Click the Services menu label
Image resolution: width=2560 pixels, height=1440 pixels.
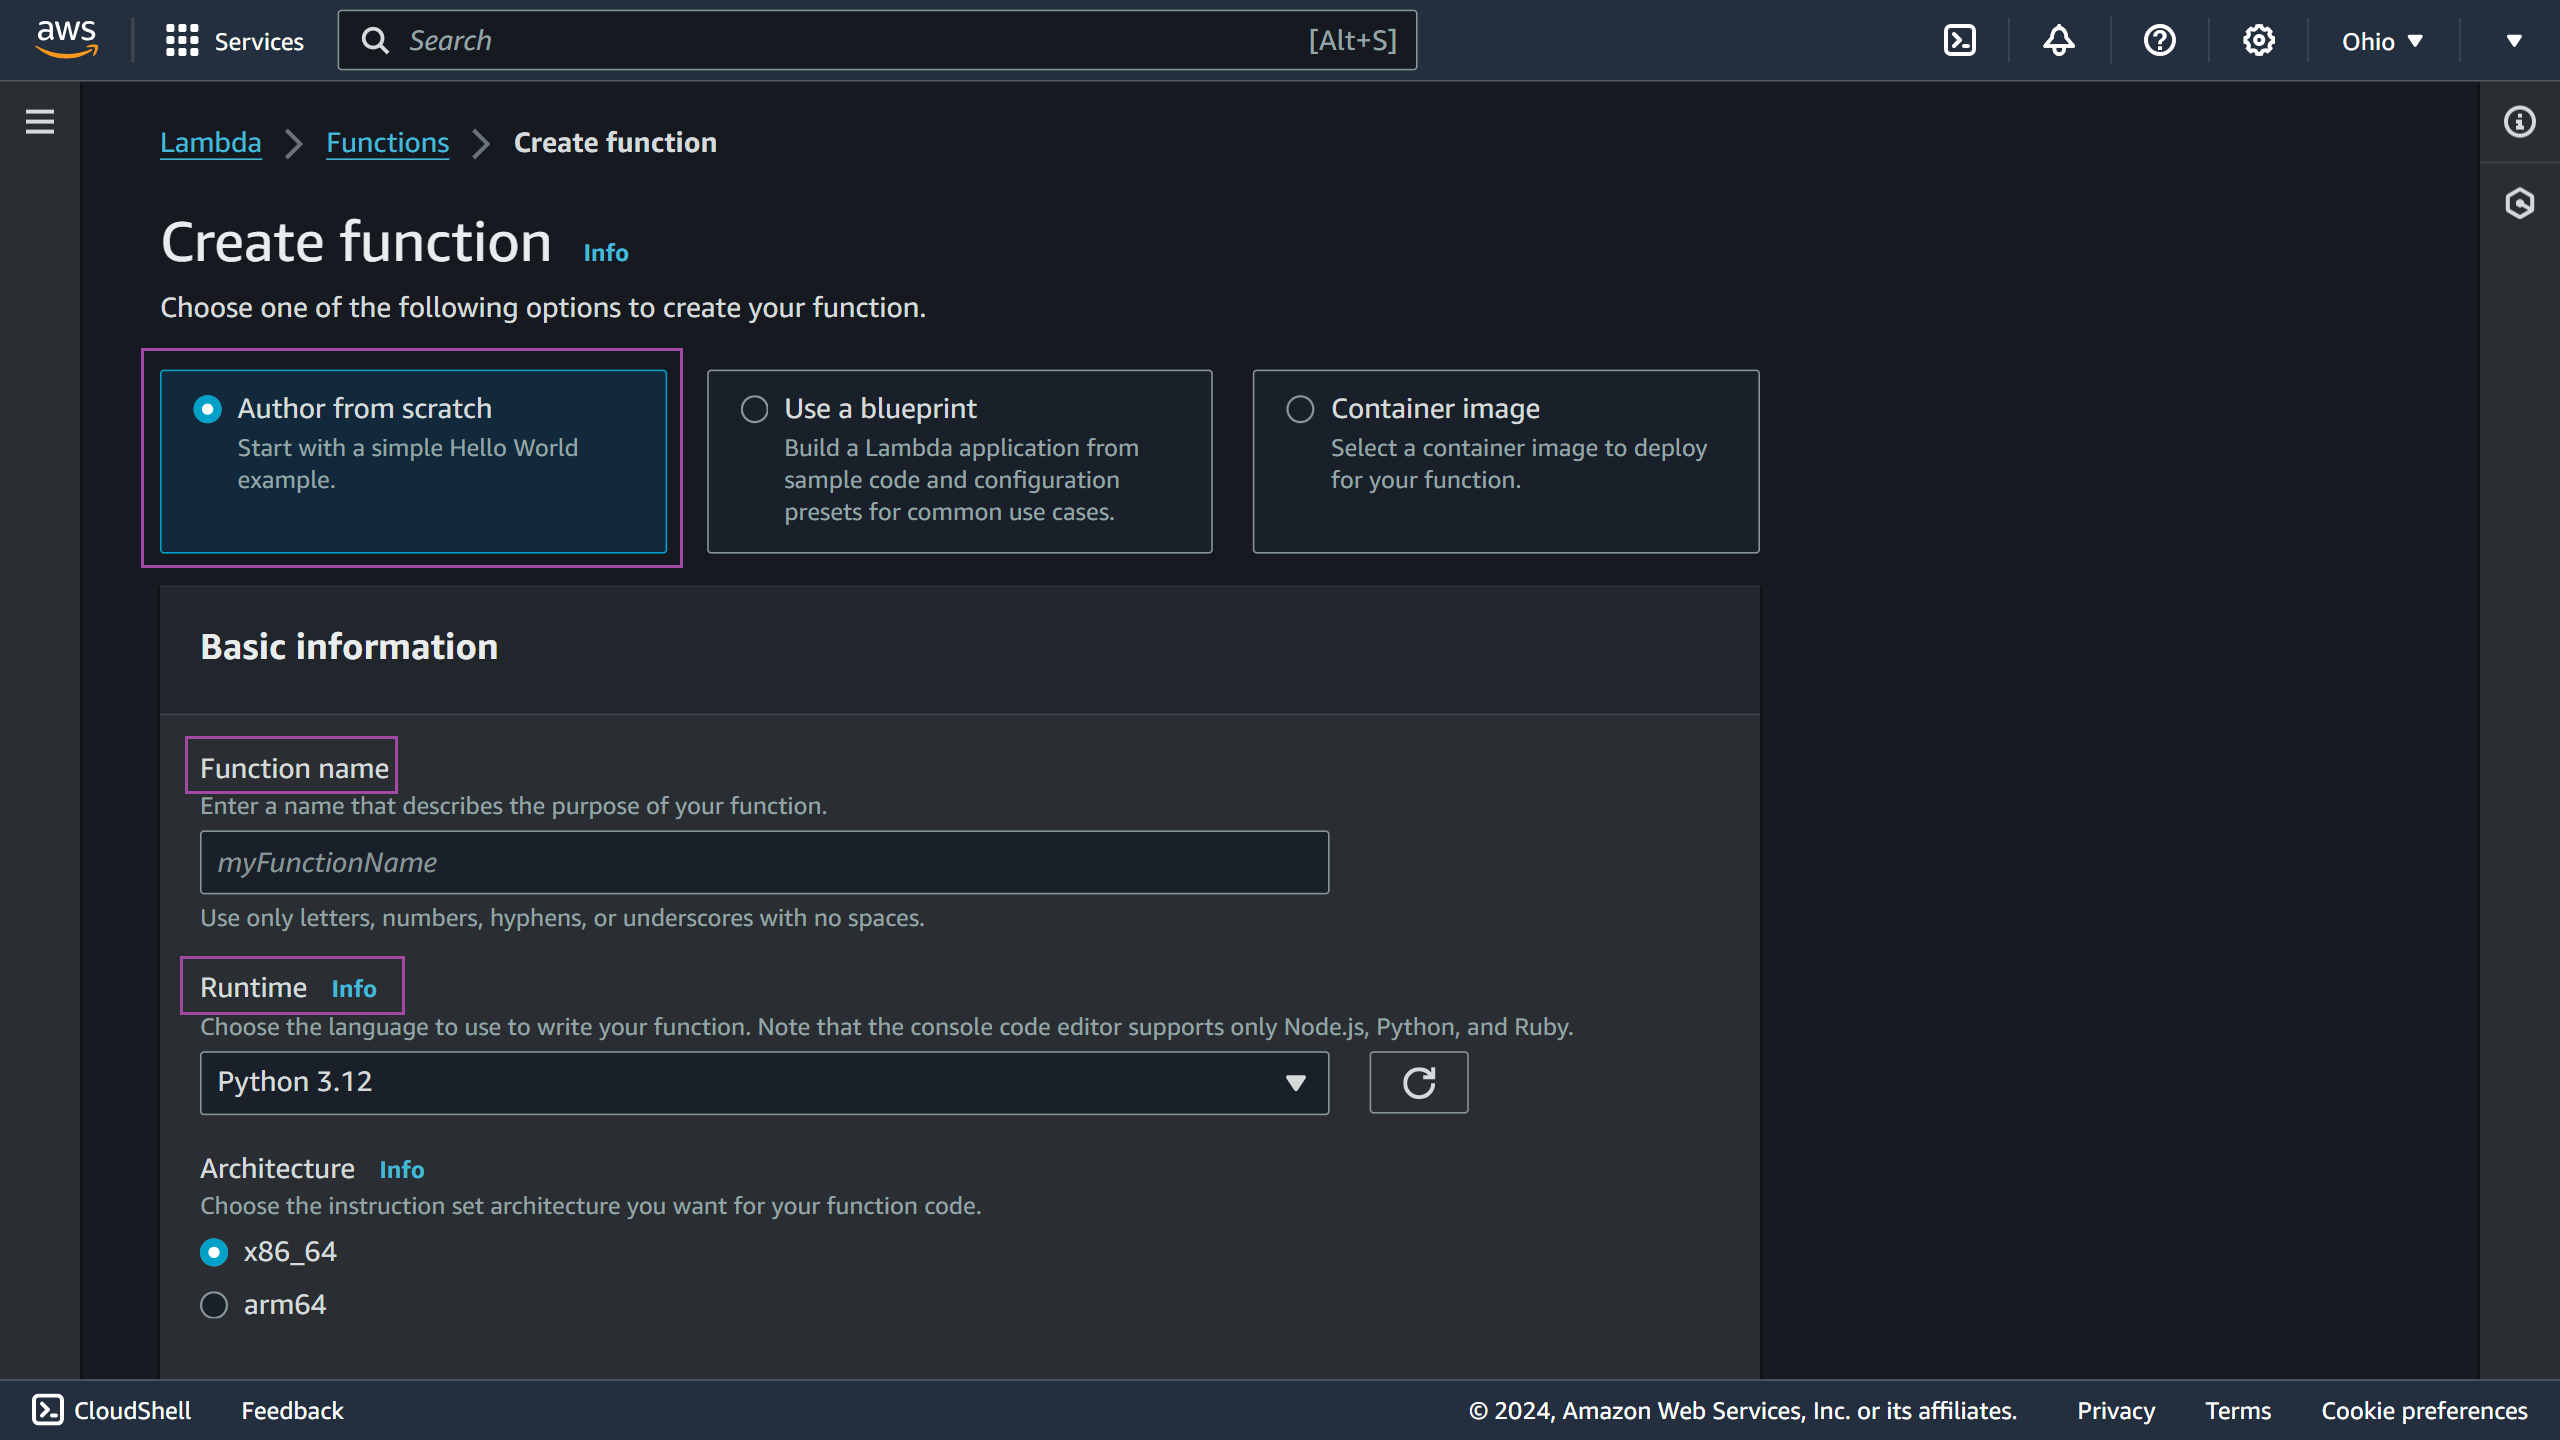pos(259,42)
